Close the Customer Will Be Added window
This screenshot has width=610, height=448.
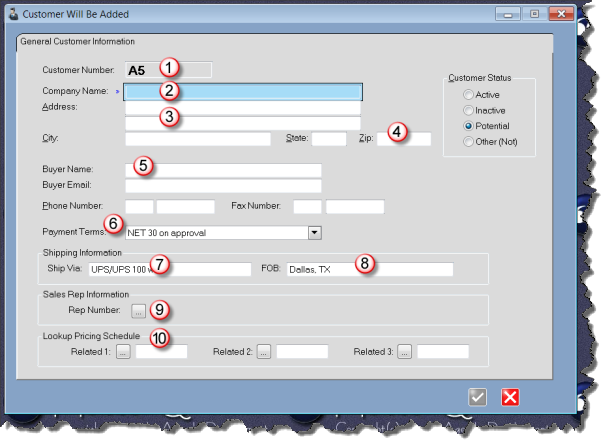pyautogui.click(x=561, y=14)
